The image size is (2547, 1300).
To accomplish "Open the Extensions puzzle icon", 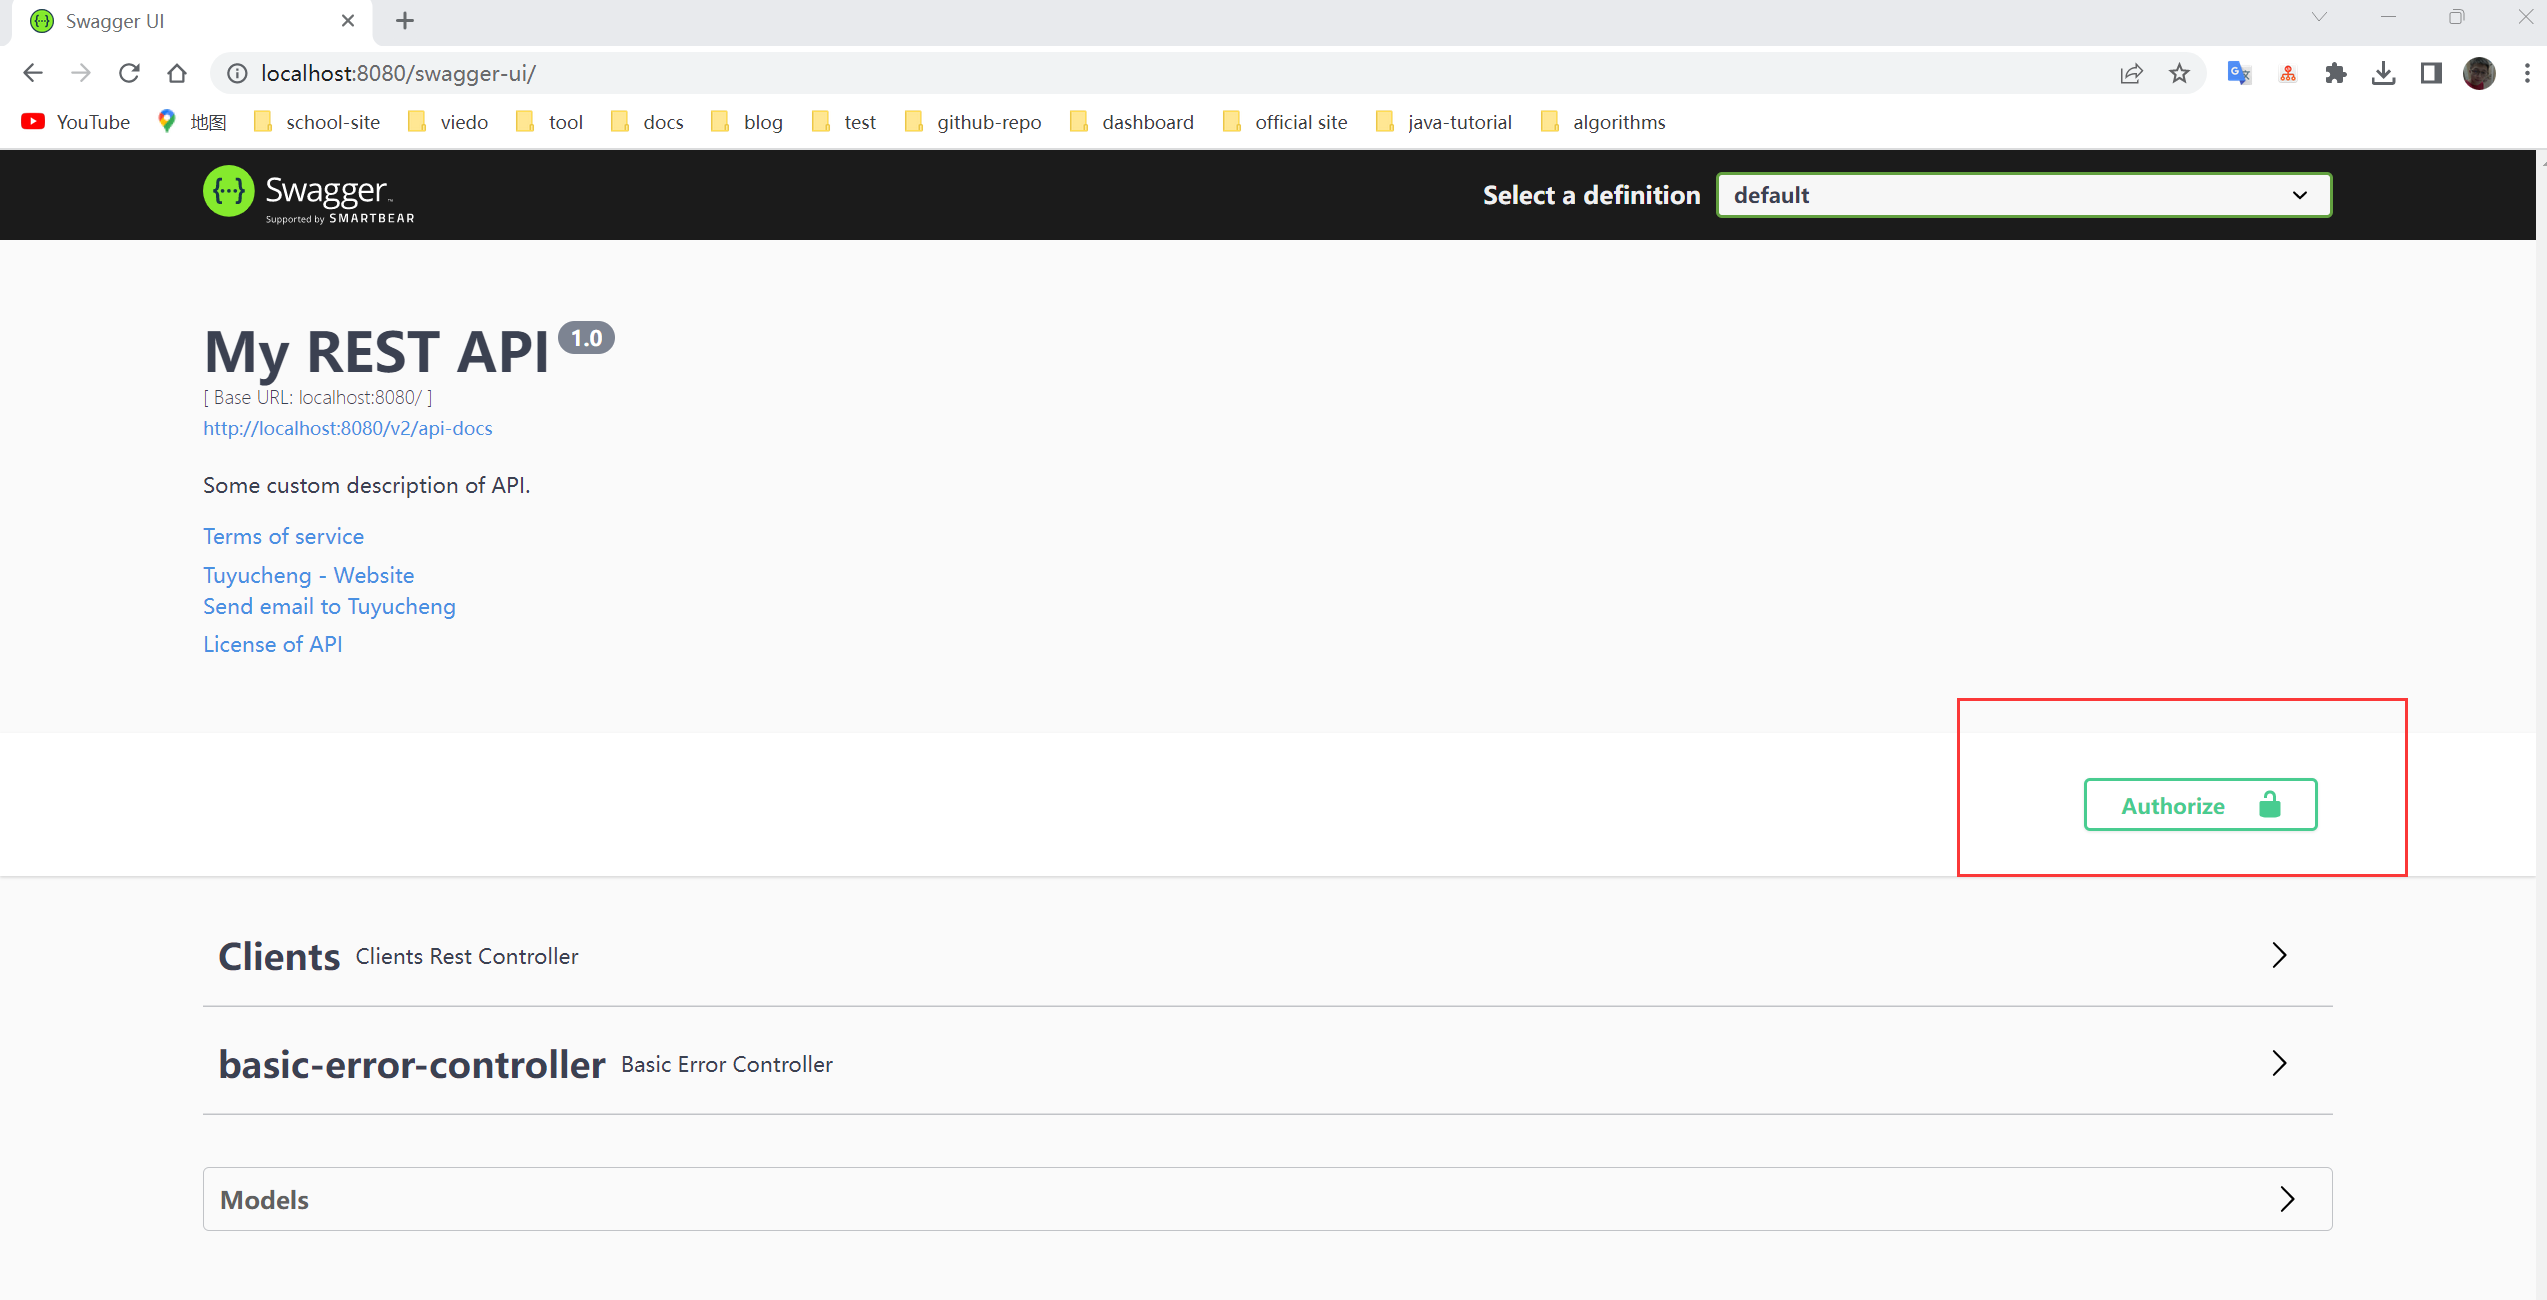I will (x=2335, y=73).
